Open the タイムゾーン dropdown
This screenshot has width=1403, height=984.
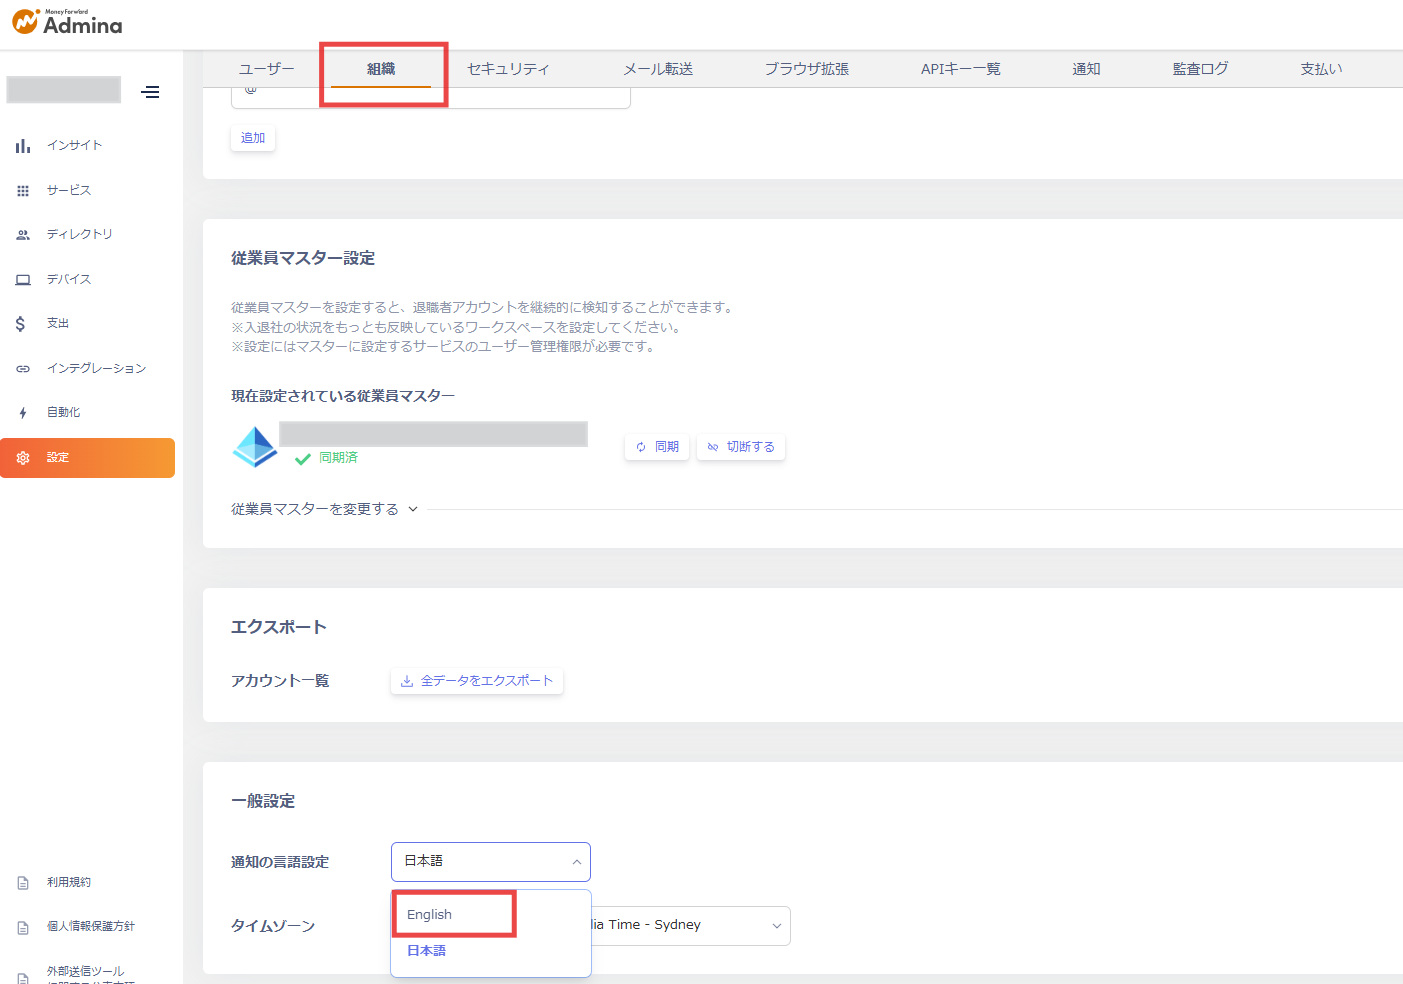(691, 926)
